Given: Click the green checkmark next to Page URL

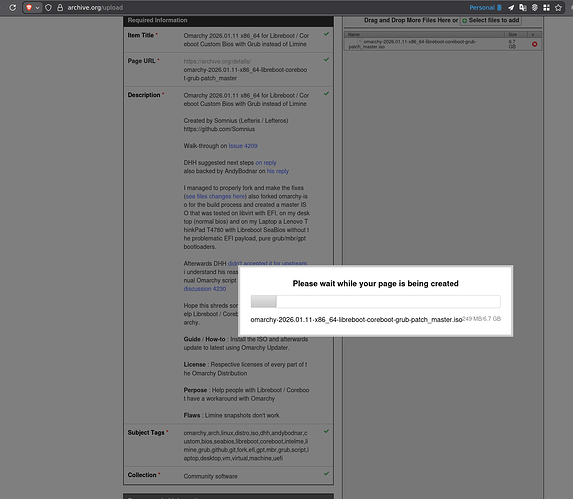Looking at the screenshot, I should pyautogui.click(x=326, y=60).
